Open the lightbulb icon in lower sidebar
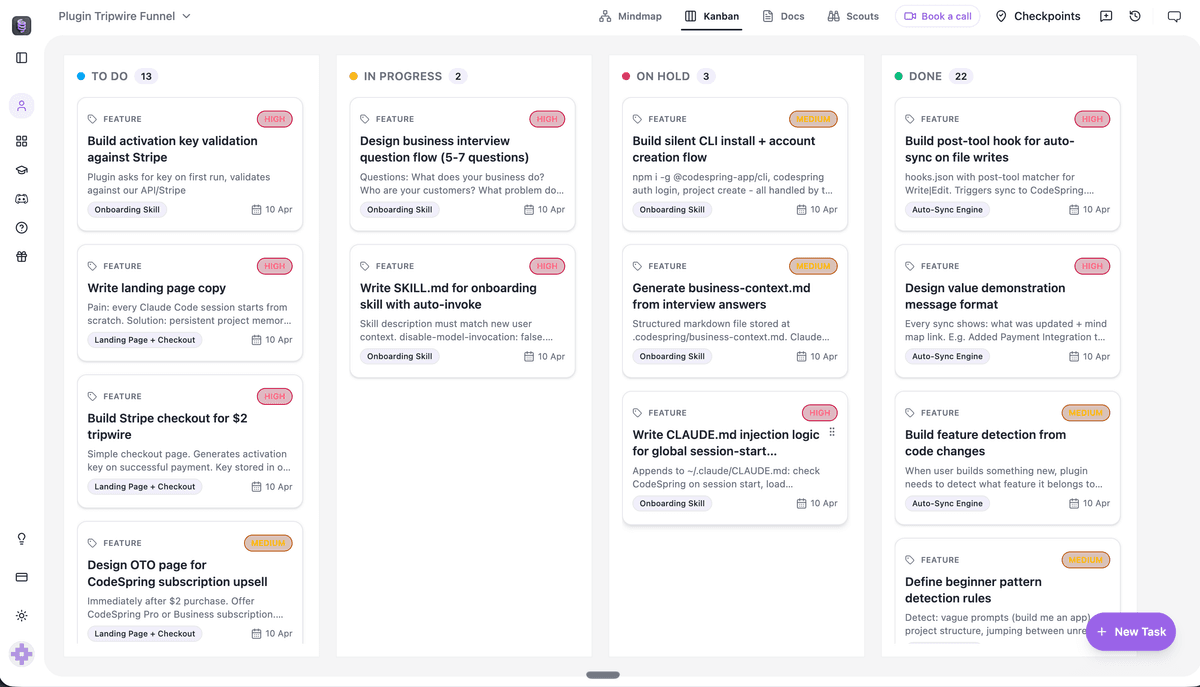 click(x=22, y=538)
